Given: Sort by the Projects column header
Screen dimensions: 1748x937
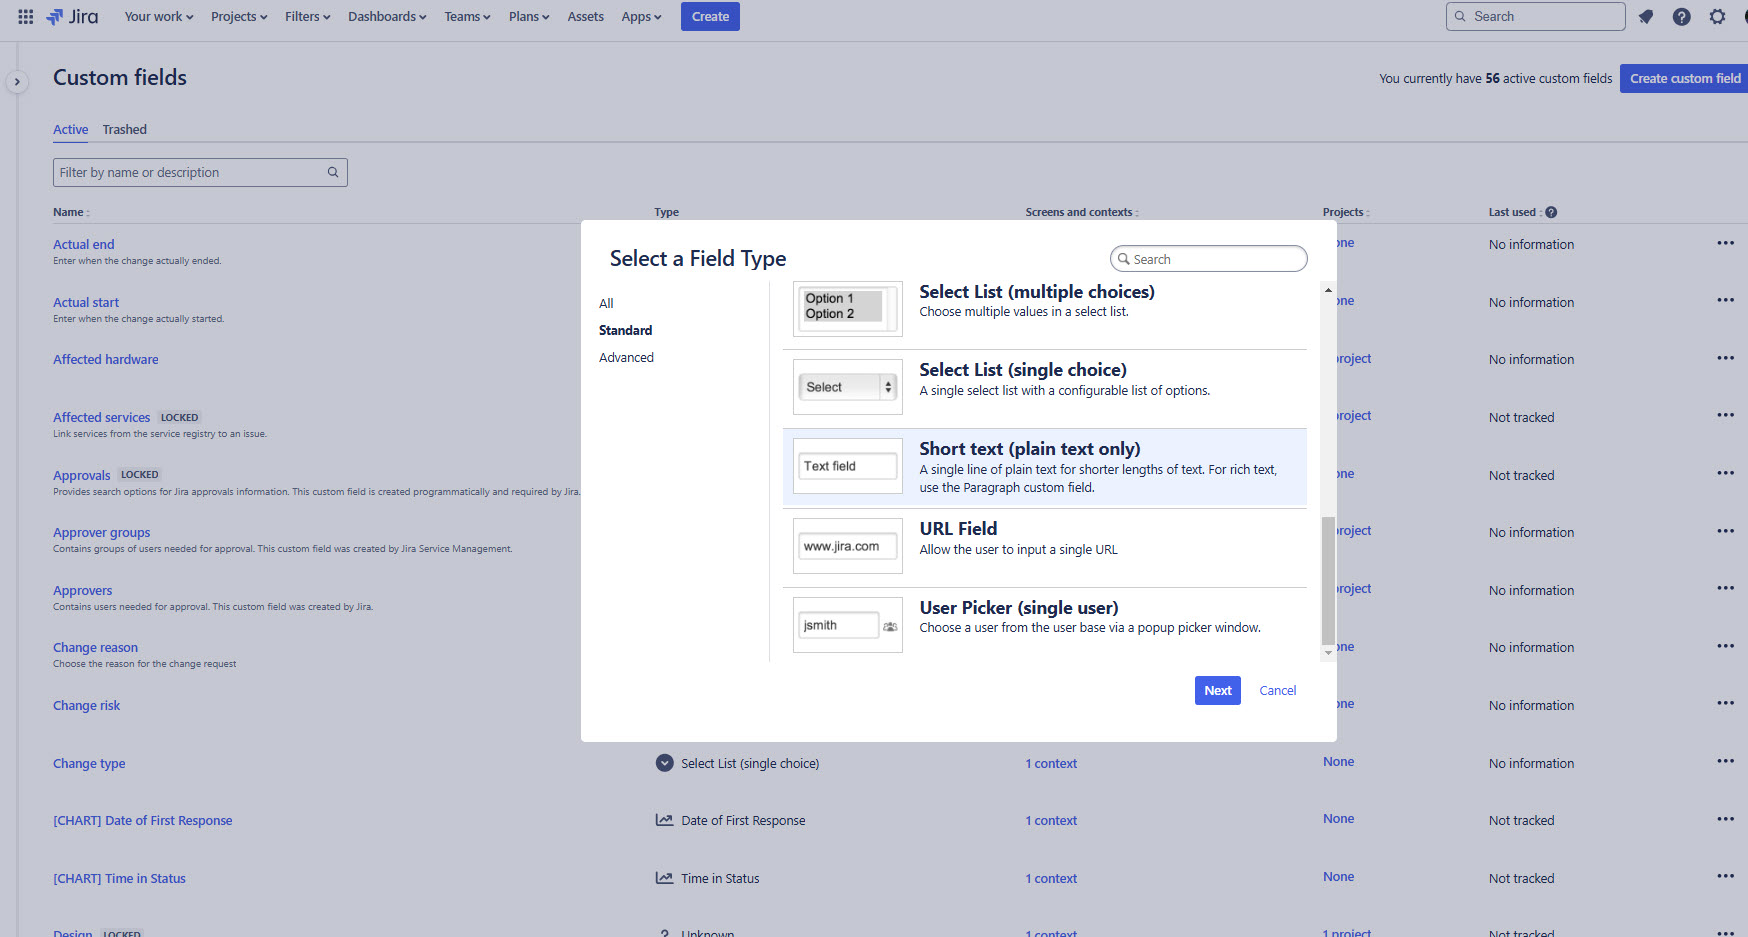Looking at the screenshot, I should pyautogui.click(x=1346, y=212).
